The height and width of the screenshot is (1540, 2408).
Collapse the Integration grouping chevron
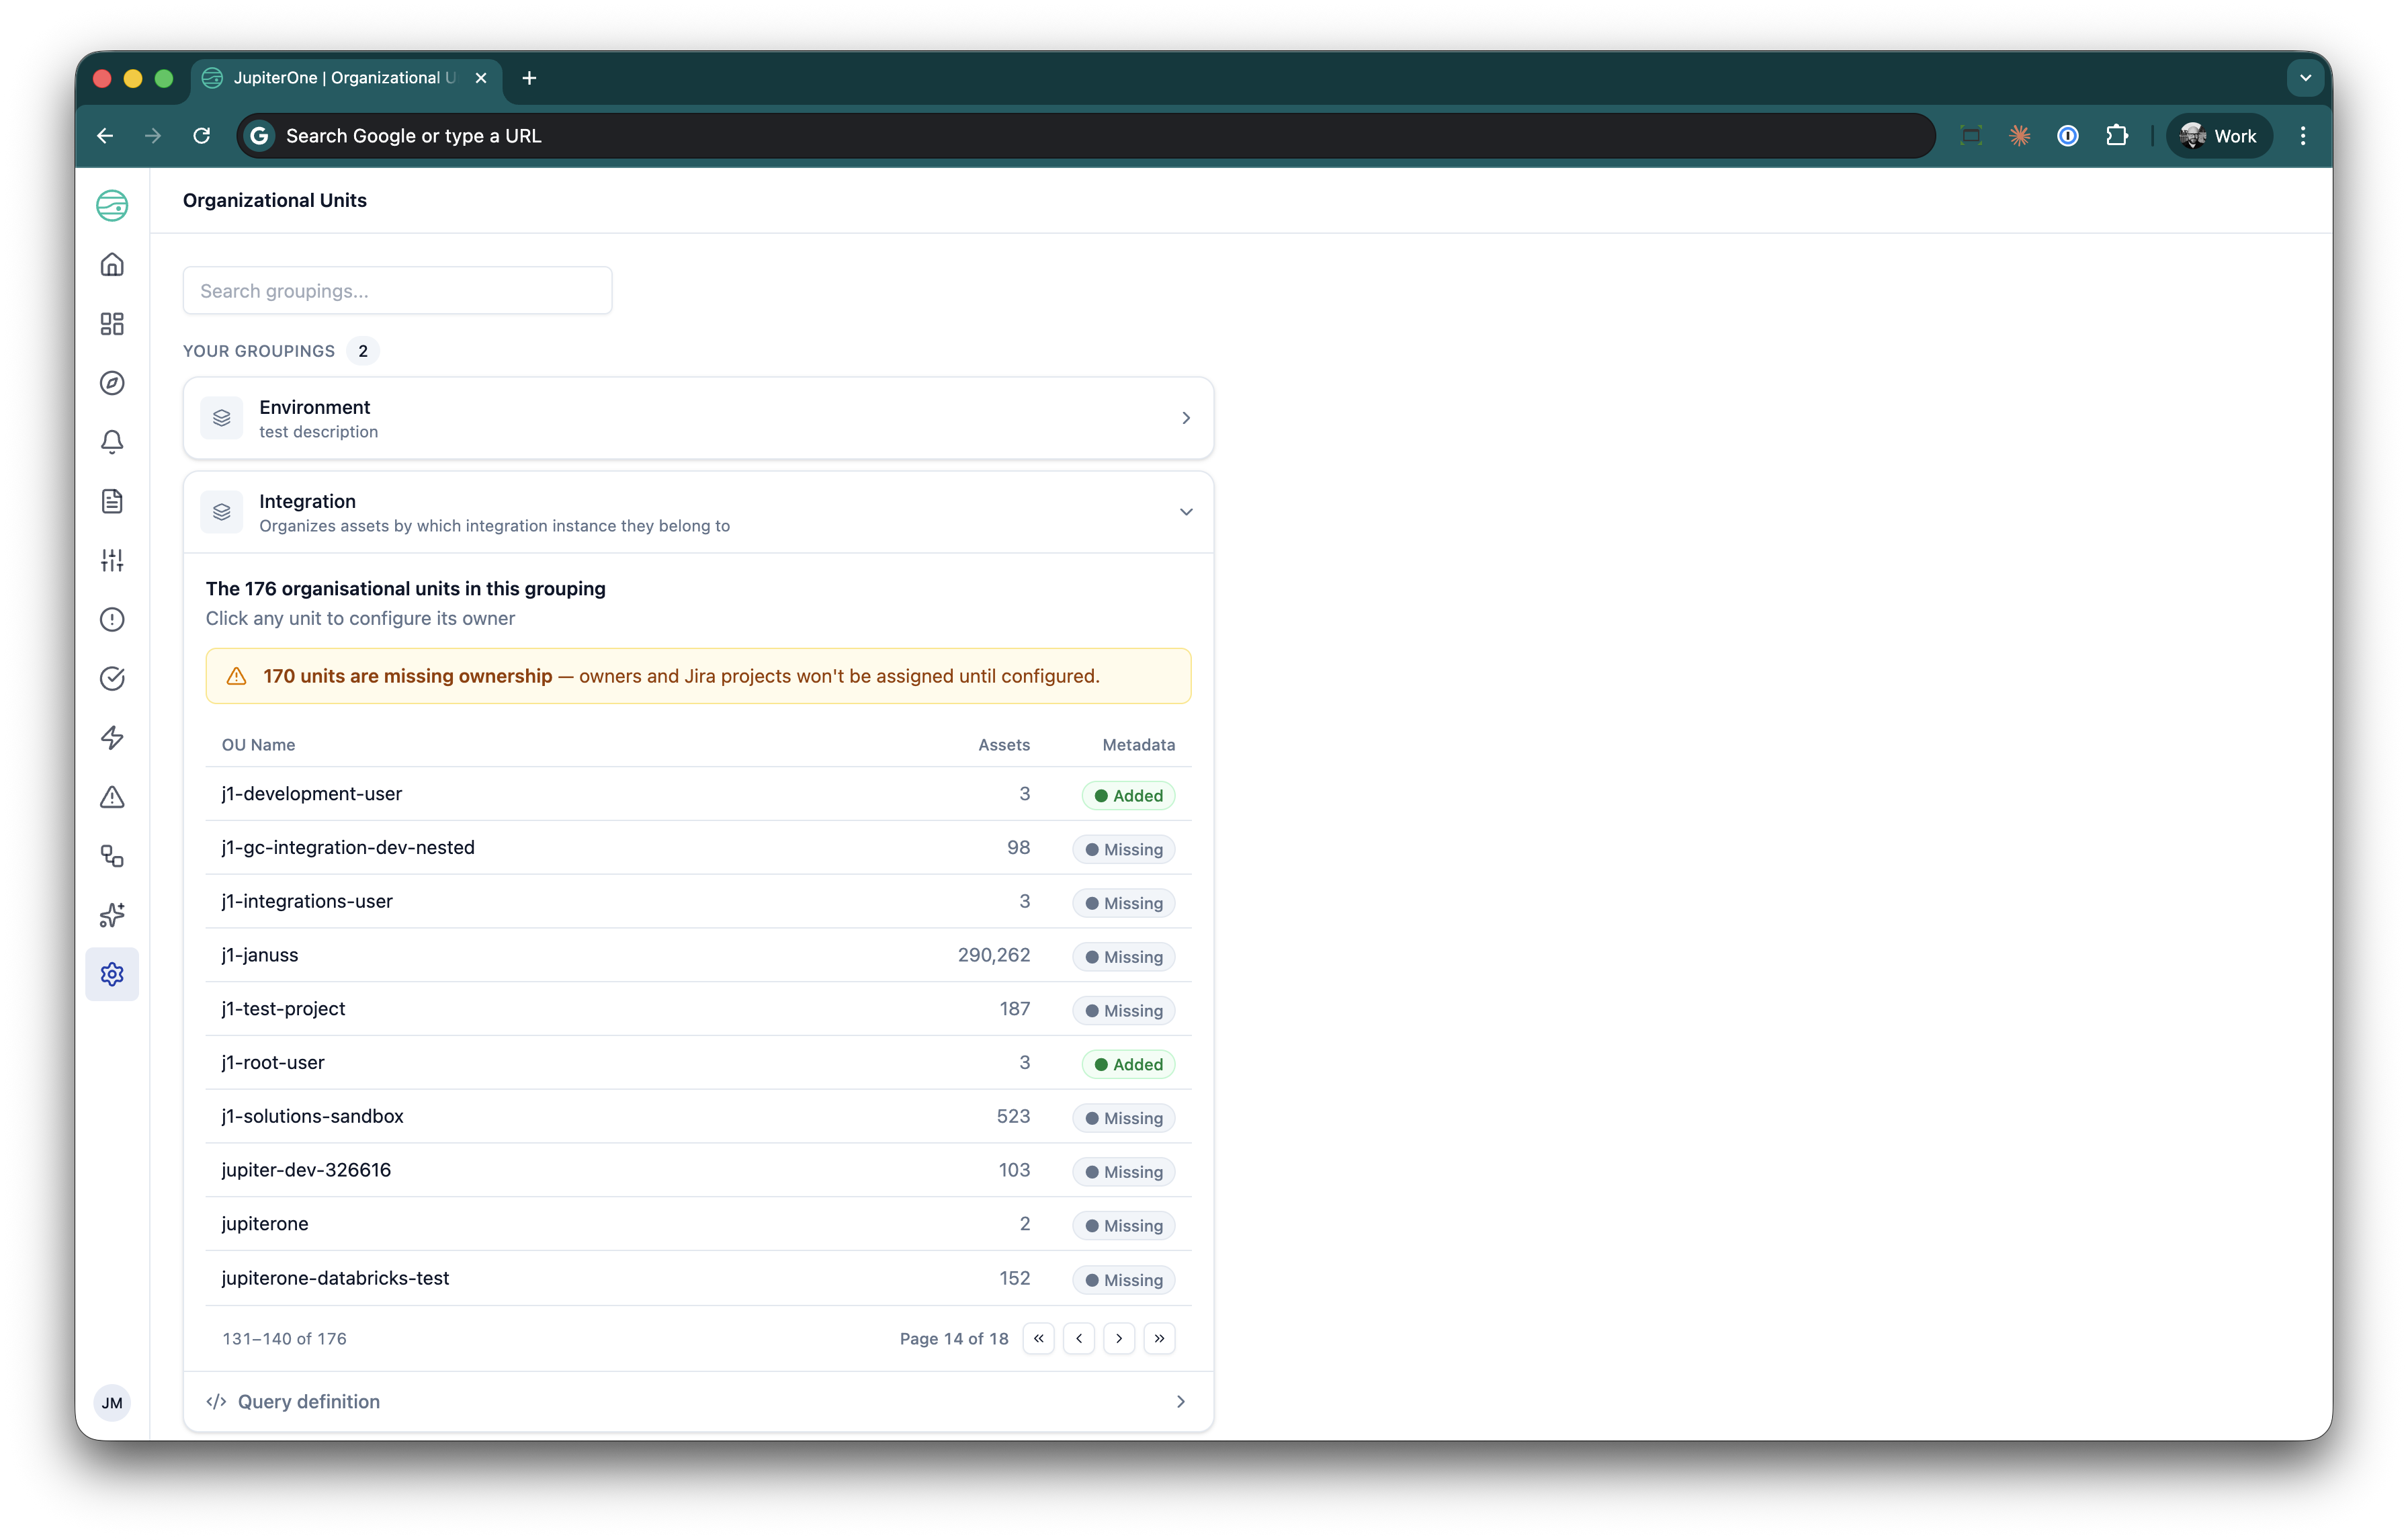click(1186, 511)
